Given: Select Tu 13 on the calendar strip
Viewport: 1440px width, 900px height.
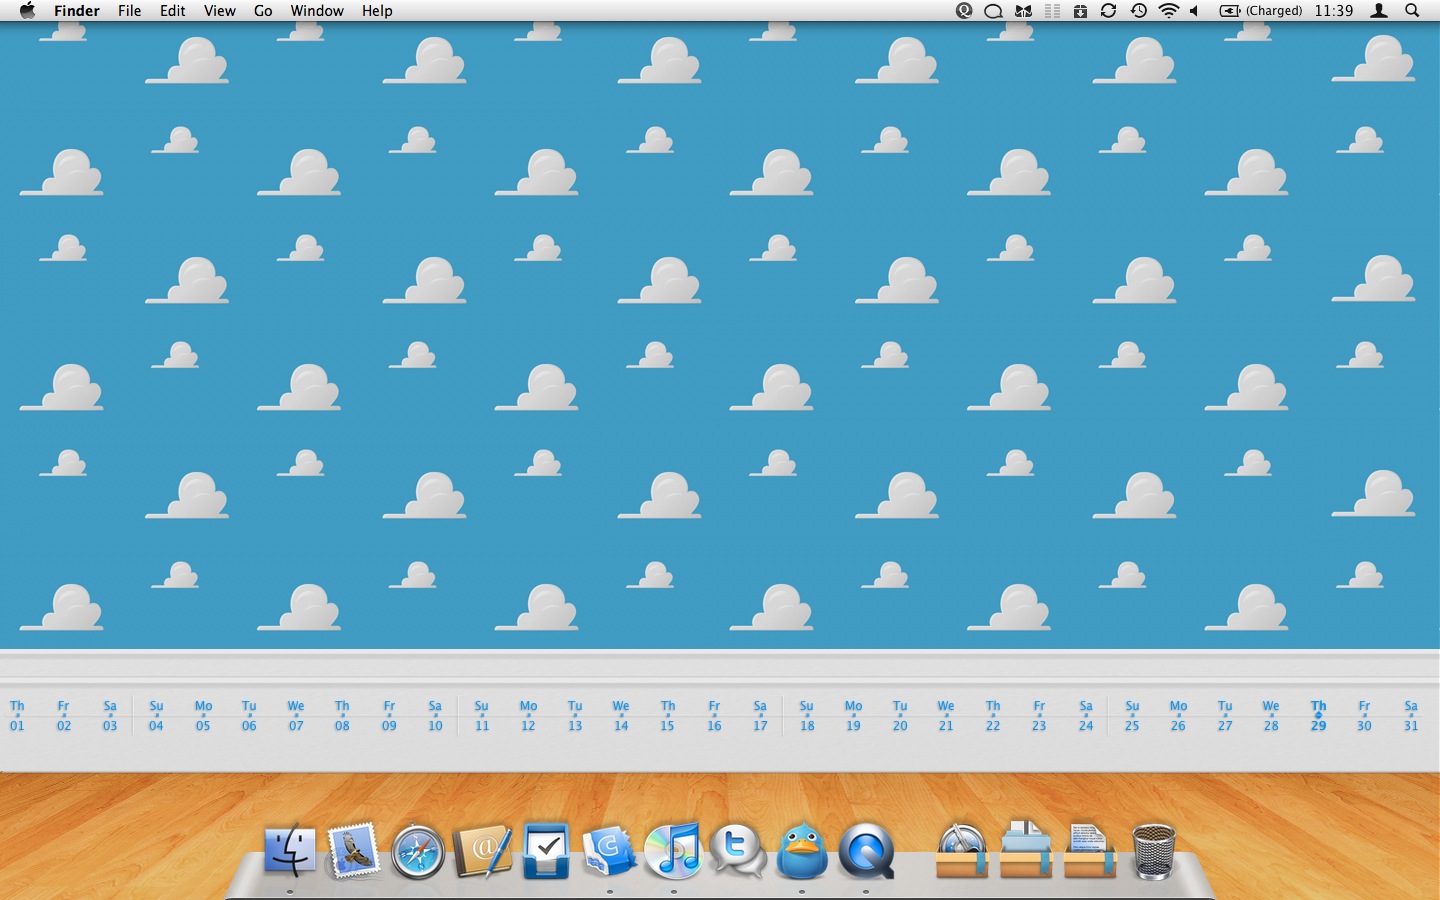Looking at the screenshot, I should 575,716.
